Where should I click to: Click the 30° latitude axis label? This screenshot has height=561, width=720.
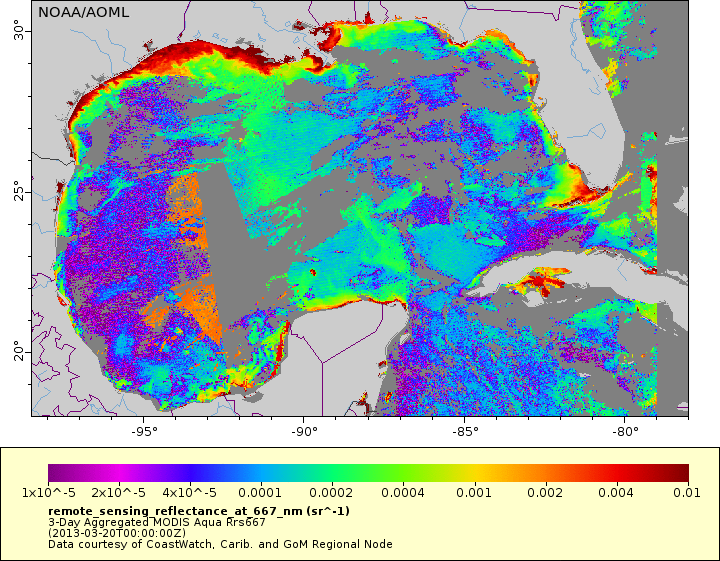pyautogui.click(x=19, y=30)
